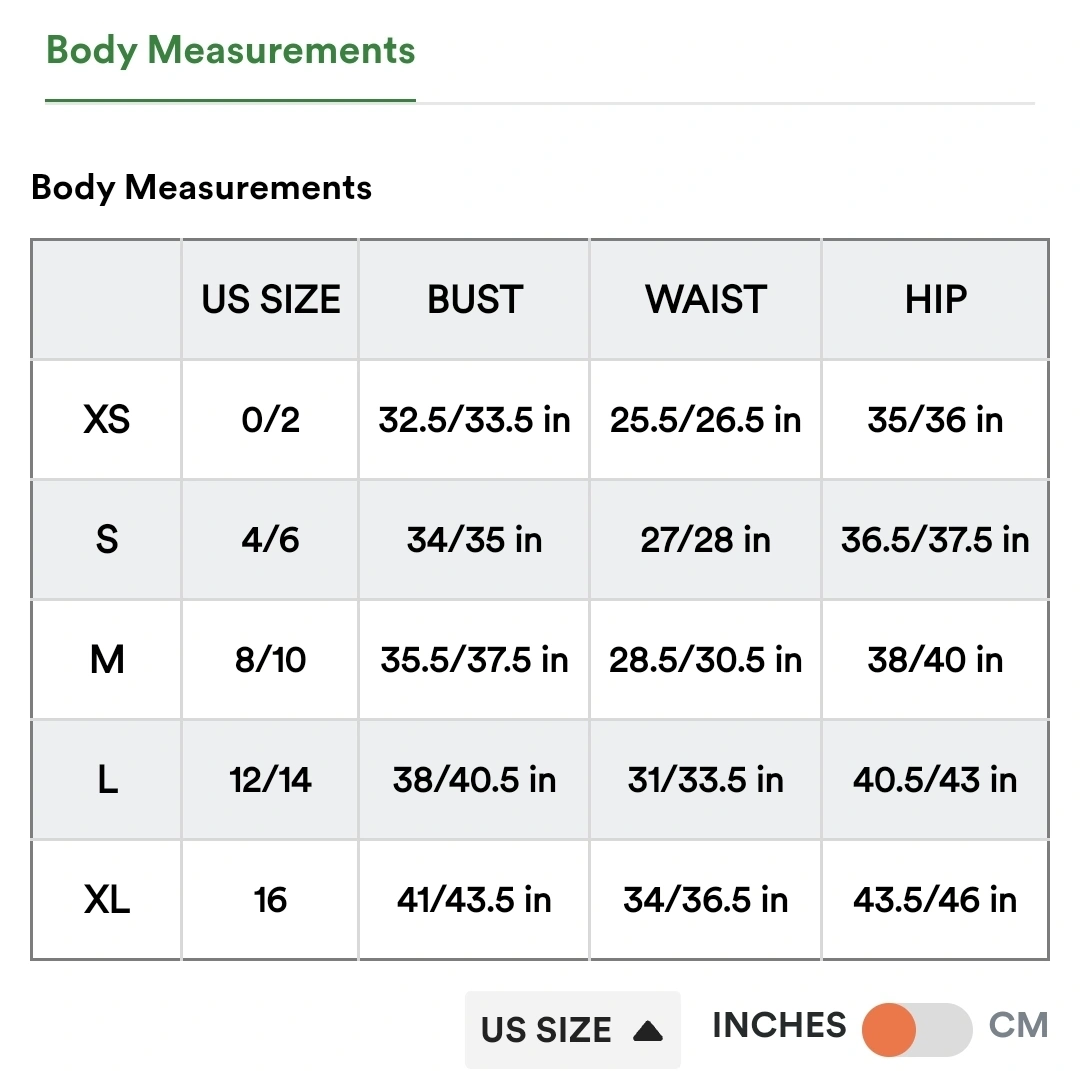
Task: Click the WAIST column header
Action: pyautogui.click(x=706, y=300)
